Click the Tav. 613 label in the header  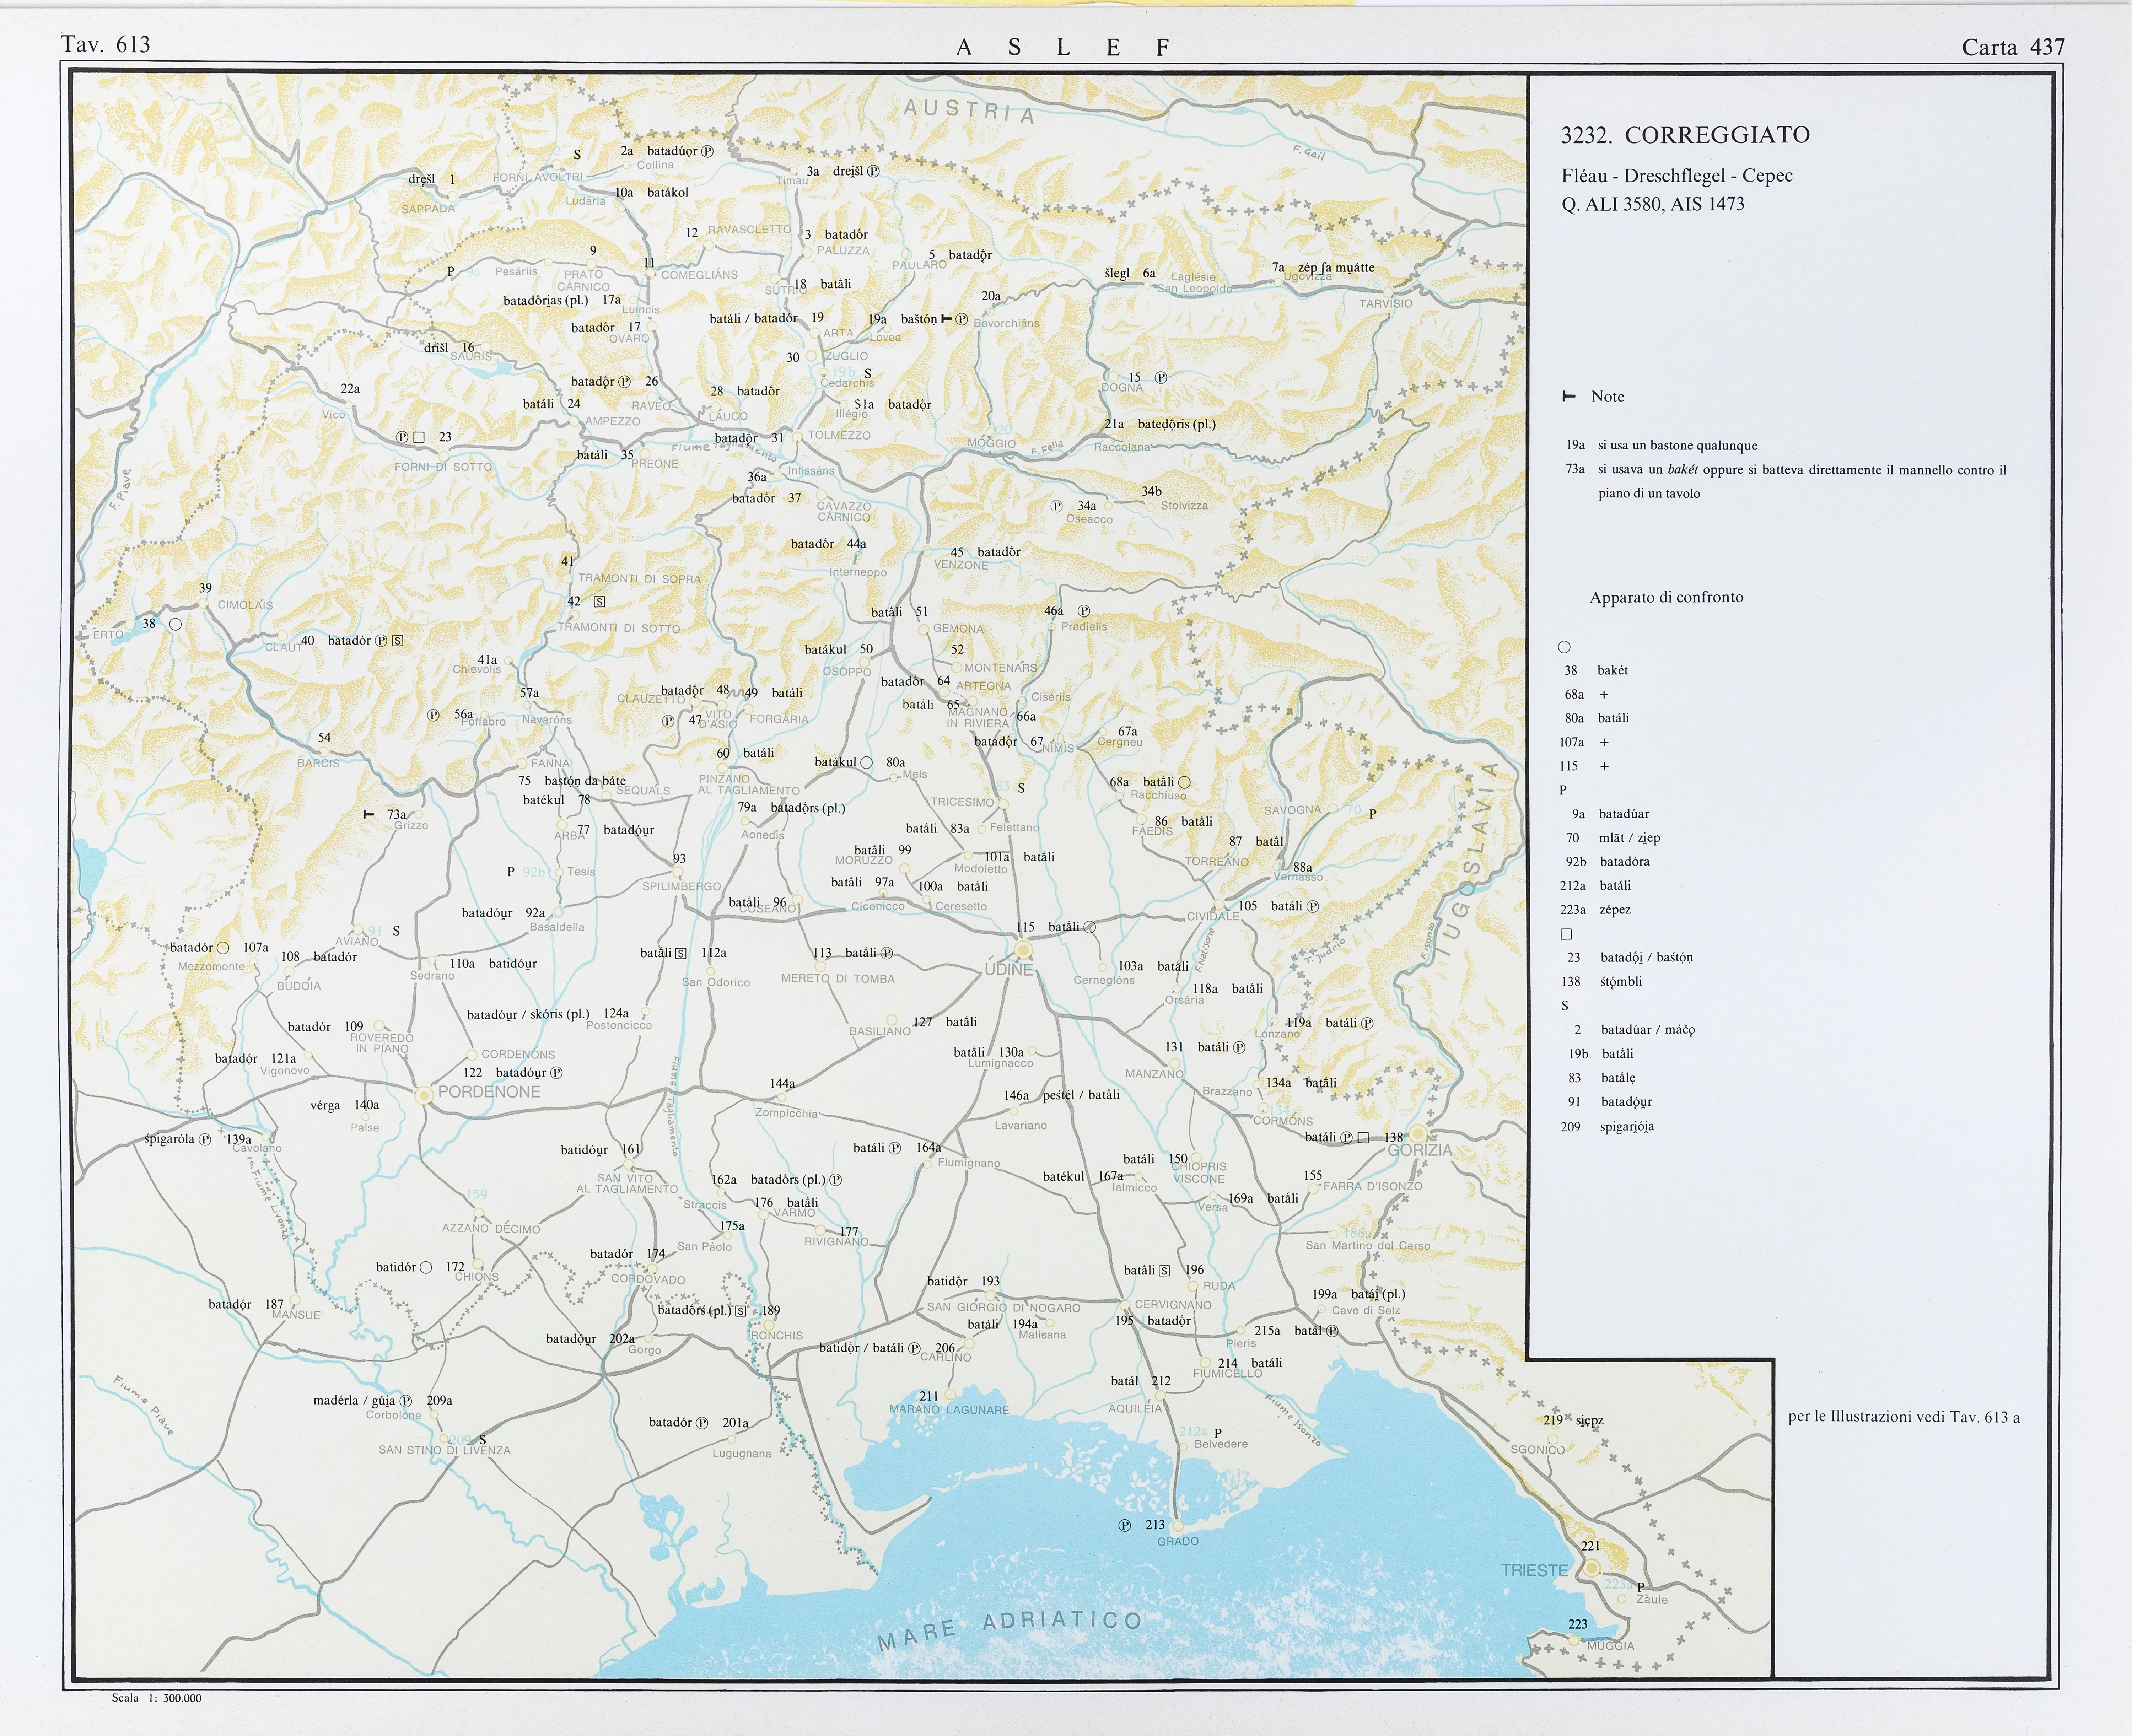105,44
